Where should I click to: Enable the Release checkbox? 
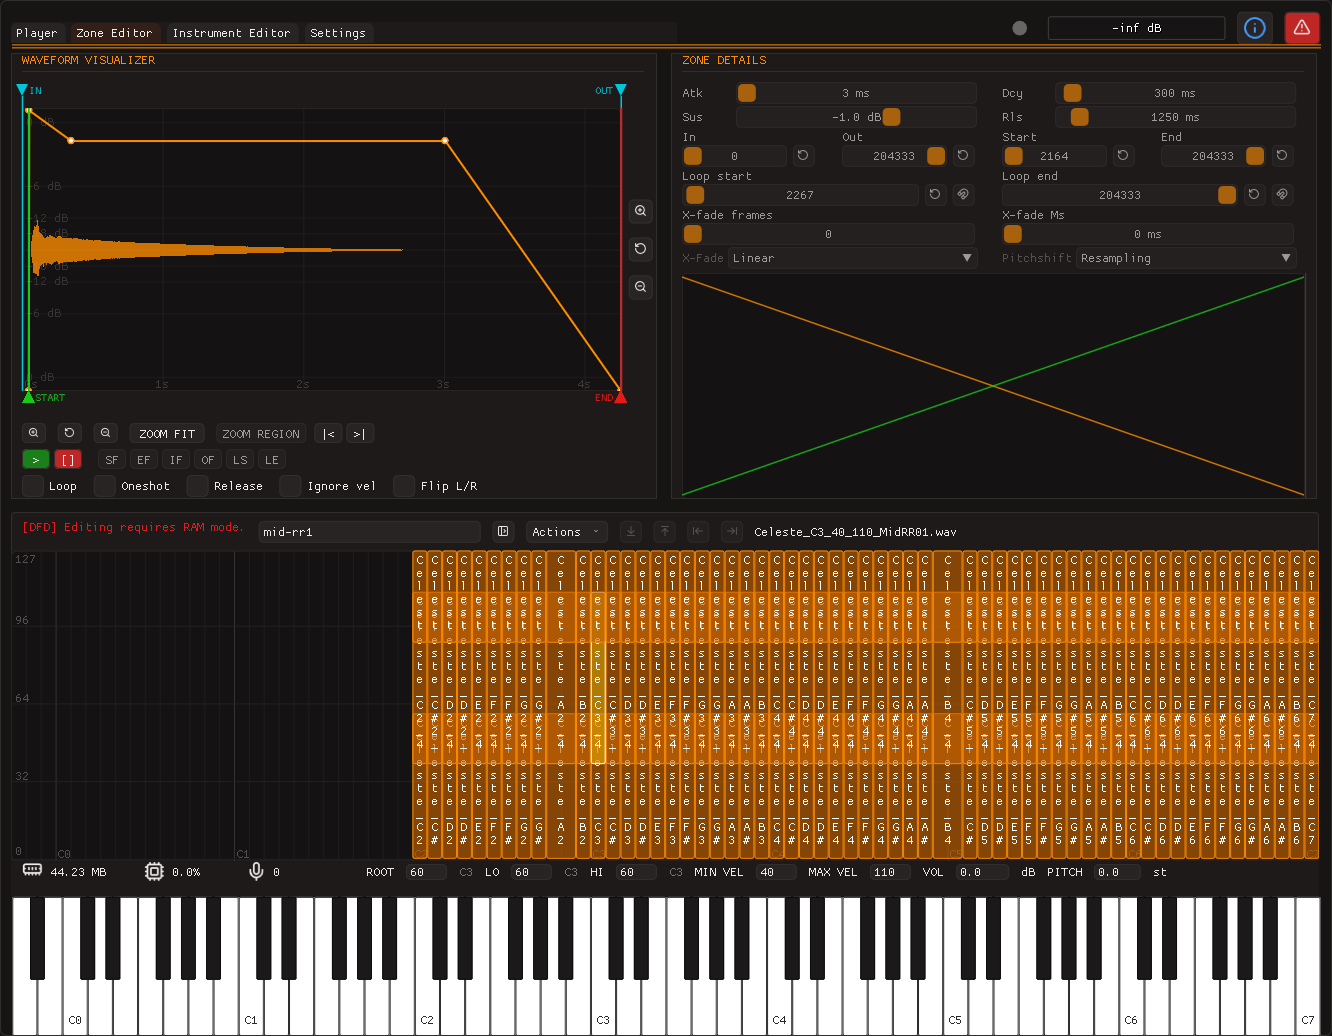point(198,486)
